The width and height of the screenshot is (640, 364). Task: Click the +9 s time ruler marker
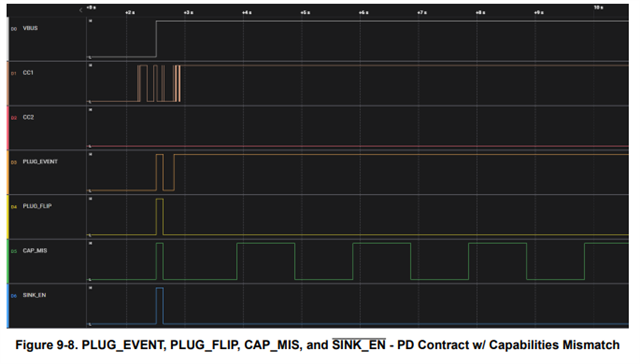pyautogui.click(x=538, y=13)
